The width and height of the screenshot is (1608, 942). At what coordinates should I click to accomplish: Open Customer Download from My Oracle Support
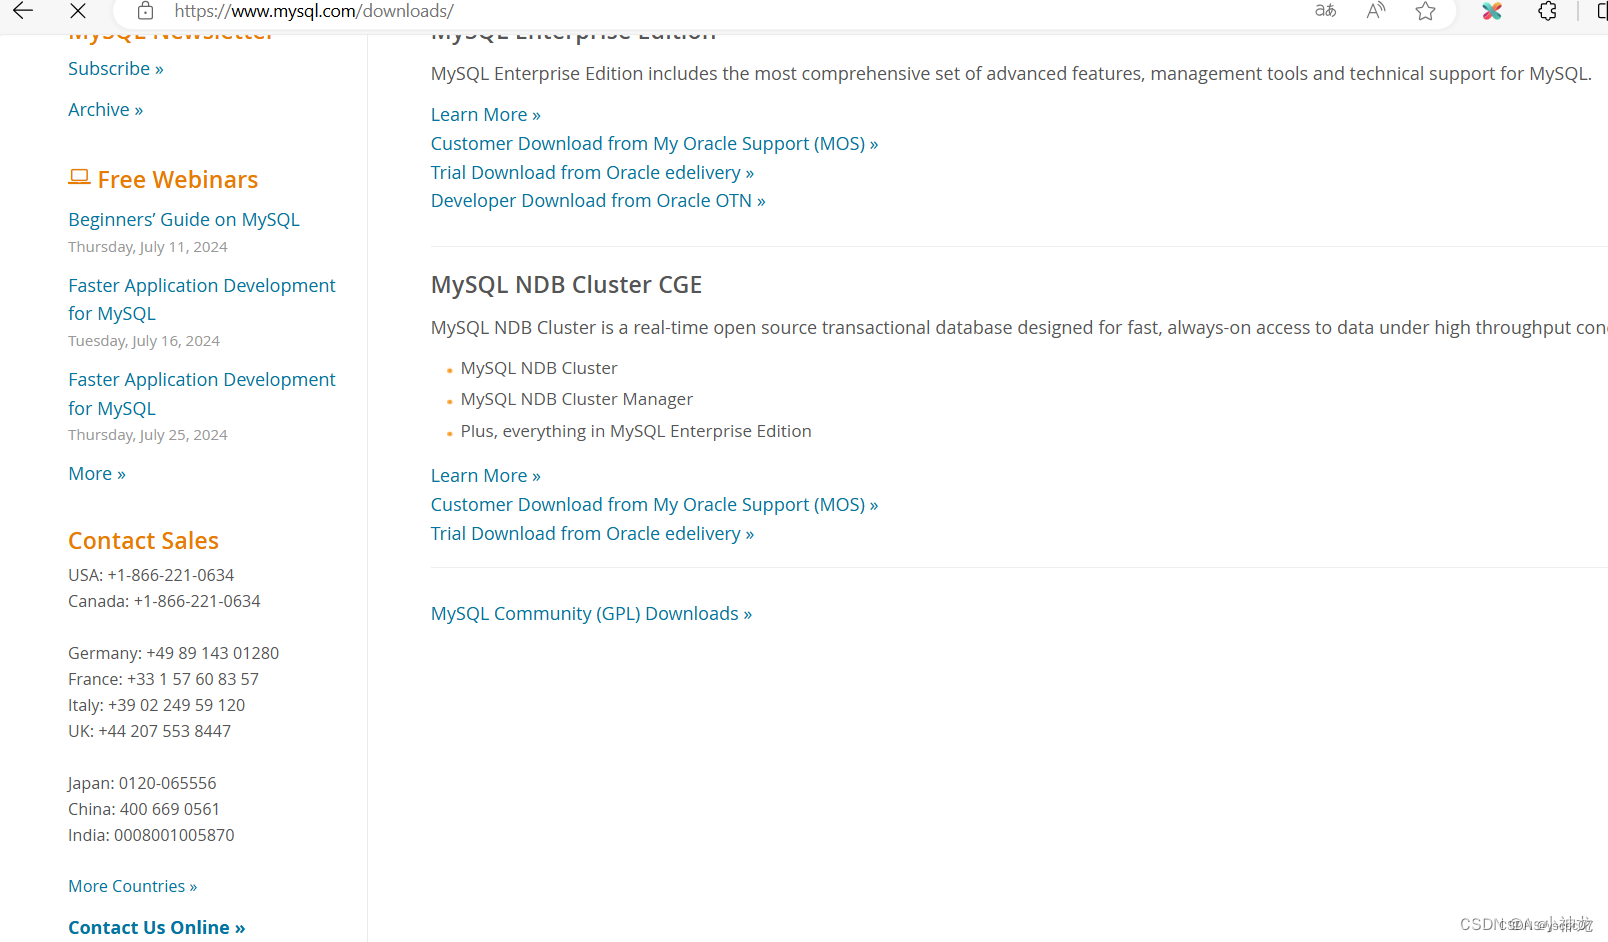pyautogui.click(x=654, y=143)
